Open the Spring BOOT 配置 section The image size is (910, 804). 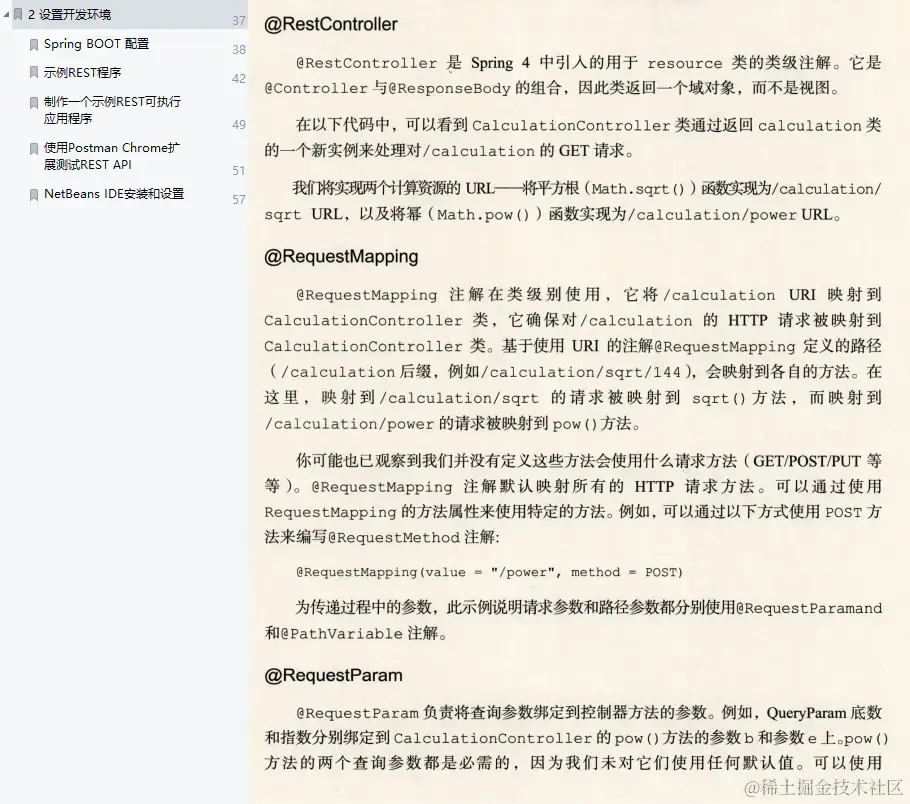coord(94,44)
